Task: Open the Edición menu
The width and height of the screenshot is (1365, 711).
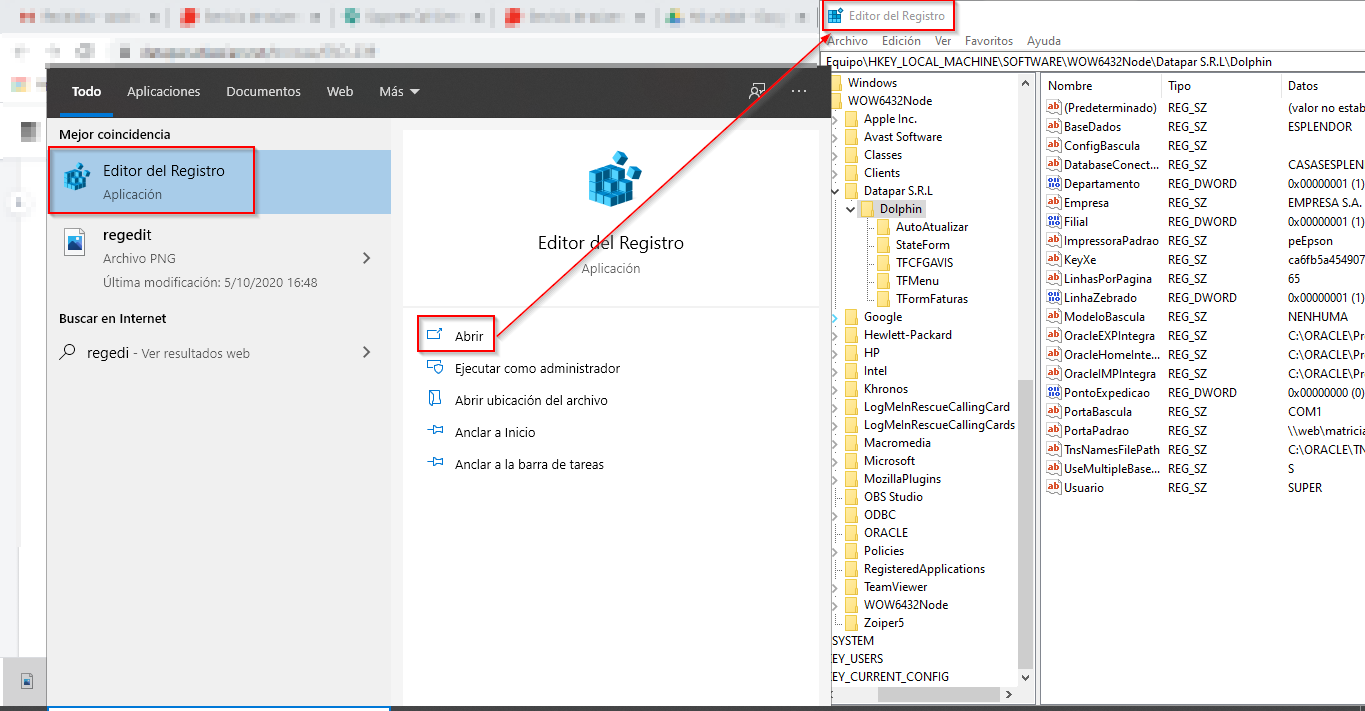Action: click(901, 41)
